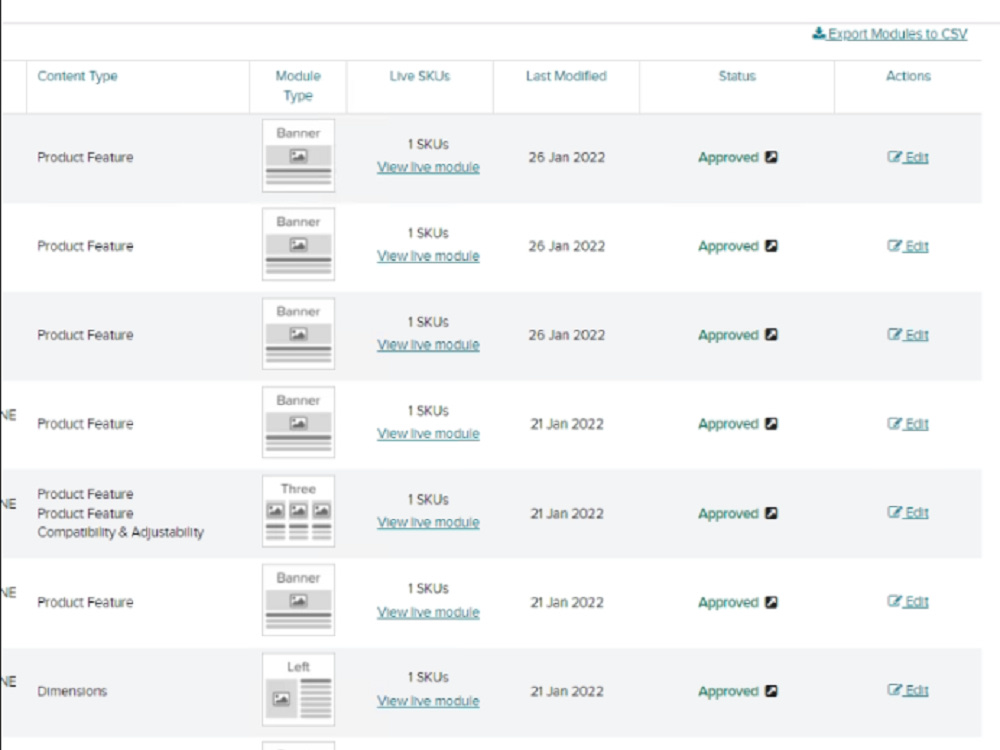The image size is (1000, 750).
Task: Click the Live SKUs column header
Action: pyautogui.click(x=420, y=76)
